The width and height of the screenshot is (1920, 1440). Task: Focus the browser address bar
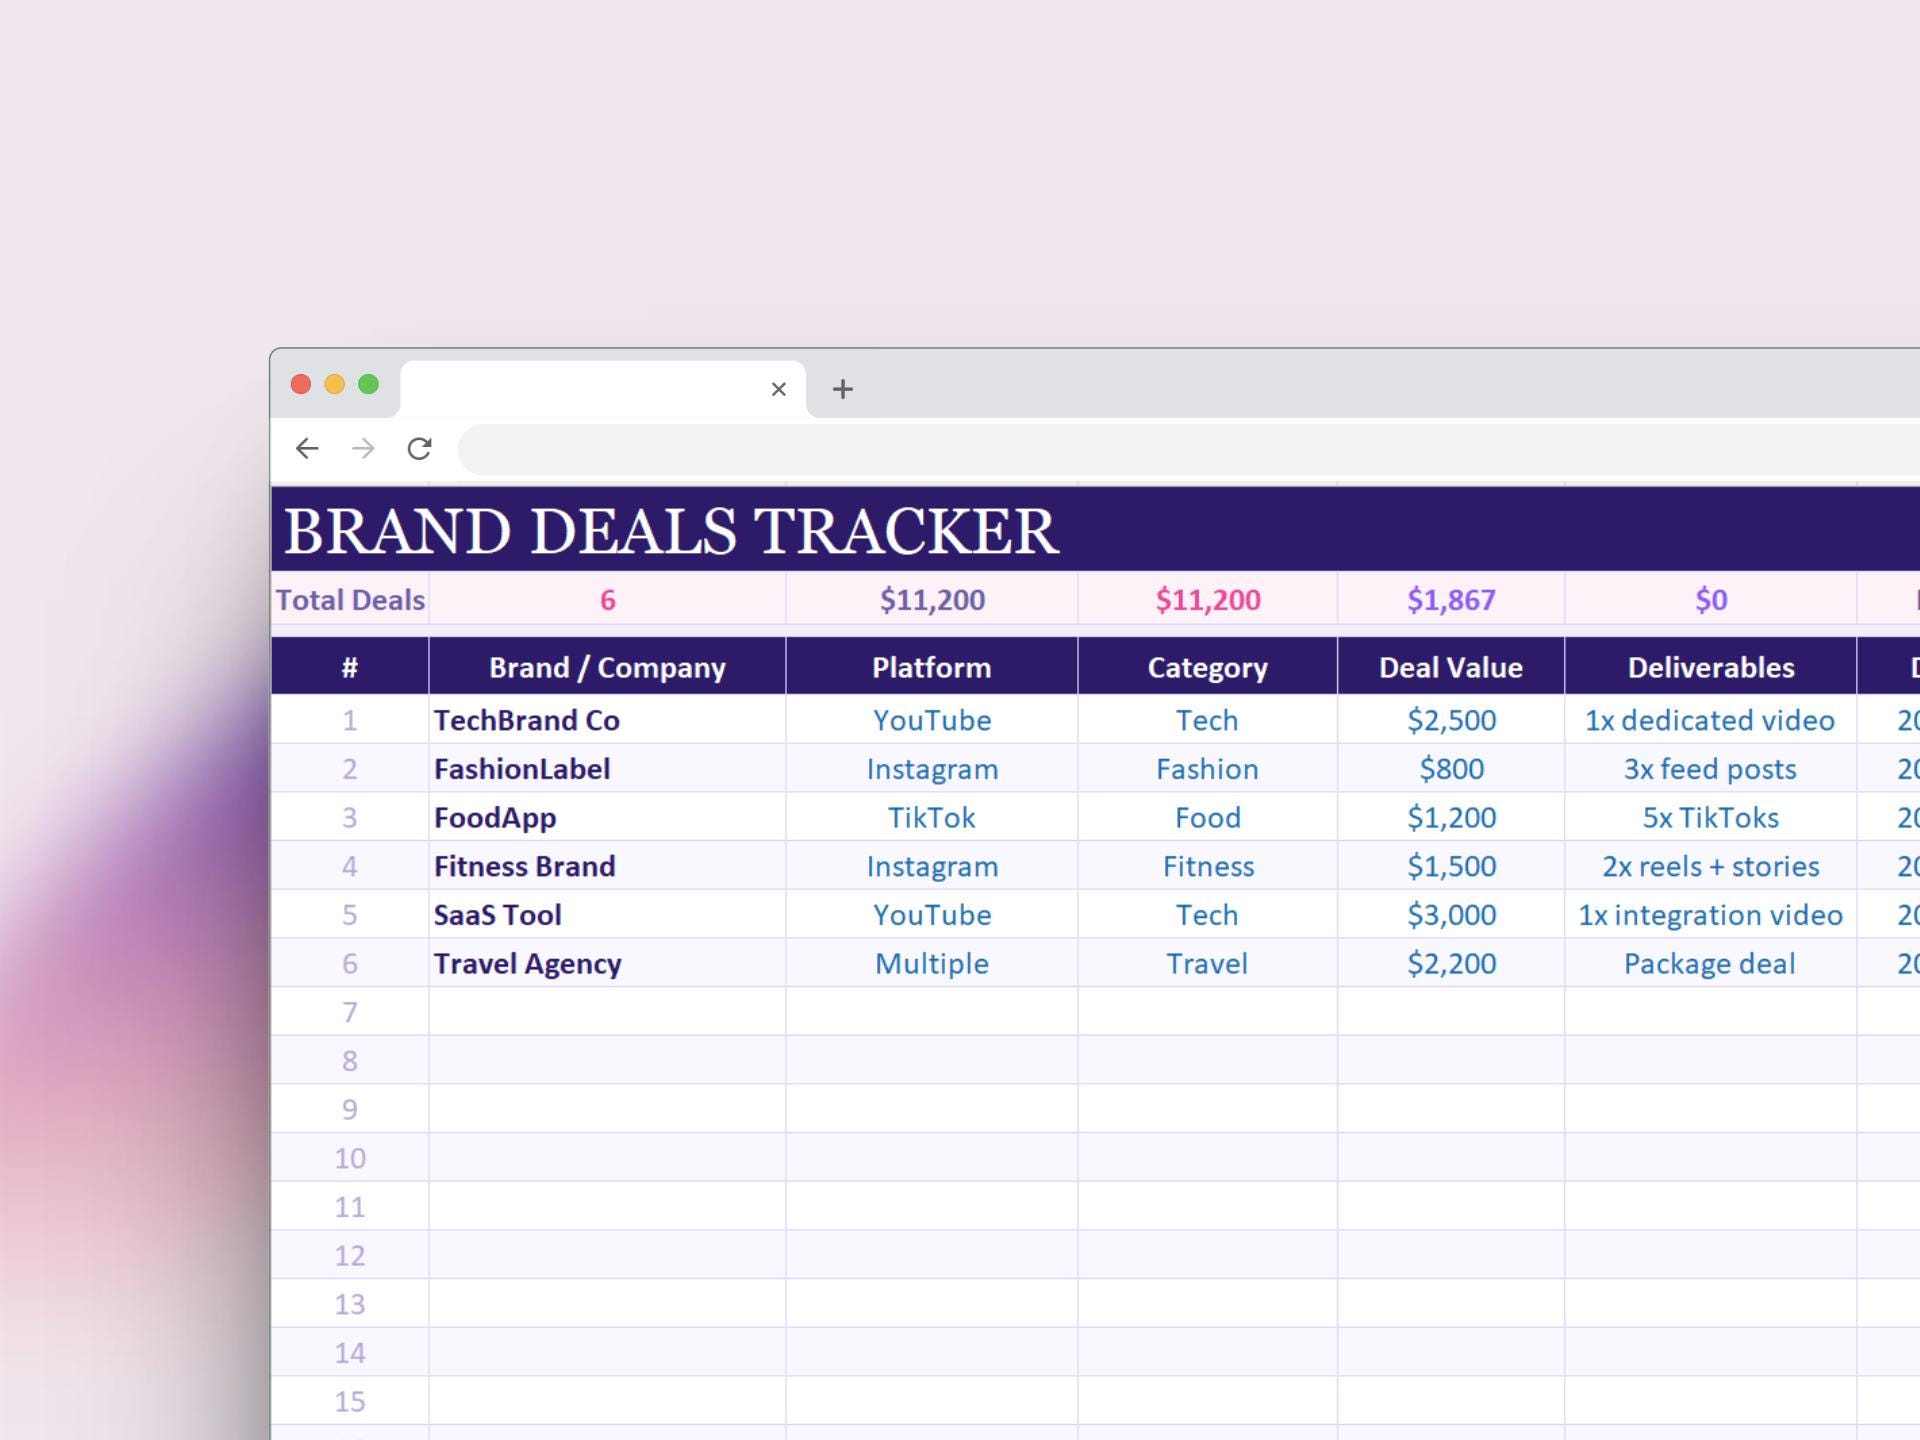[x=1188, y=449]
